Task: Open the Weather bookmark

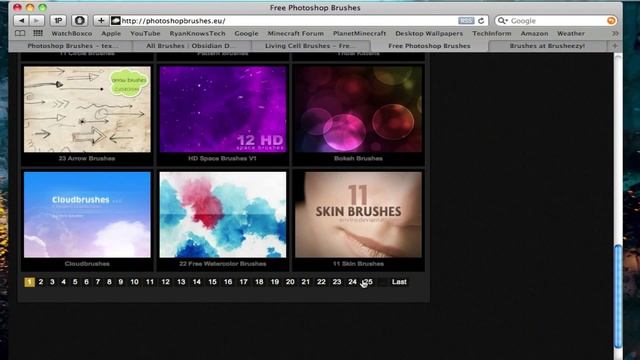Action: click(571, 33)
